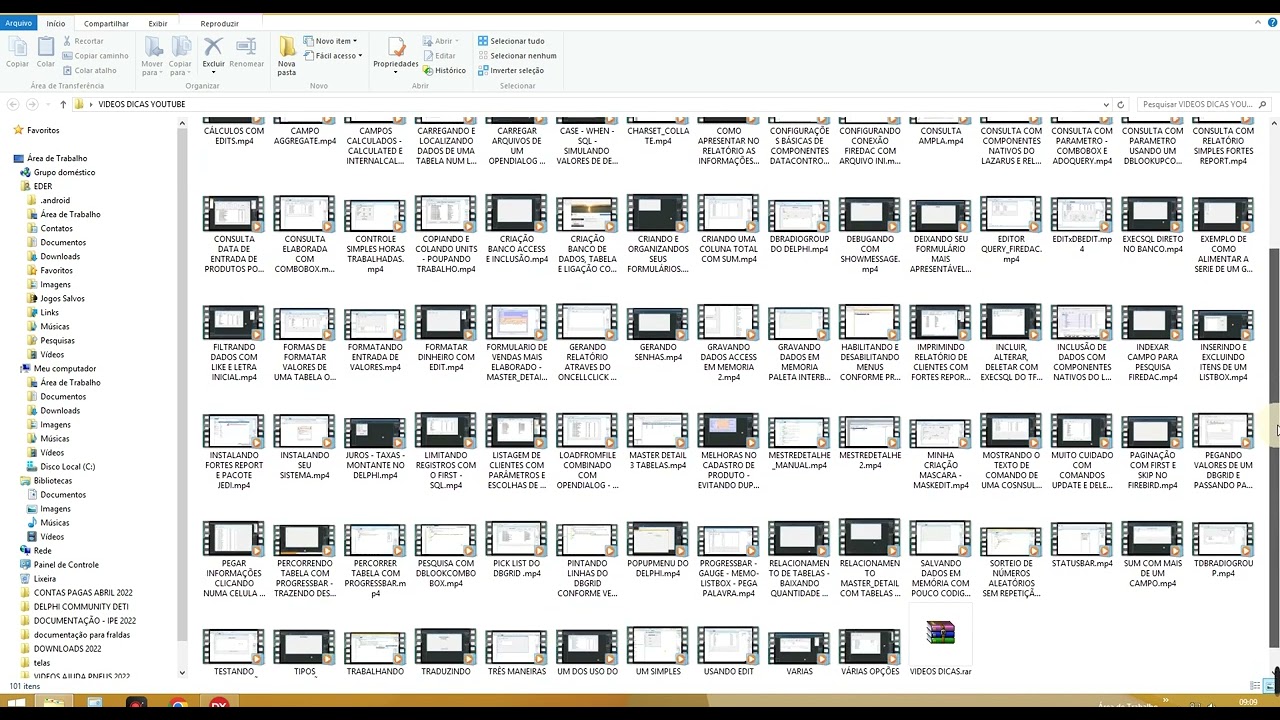Screen dimensions: 1280x720
Task: Click the main file list scrollbar thumb
Action: [1274, 447]
